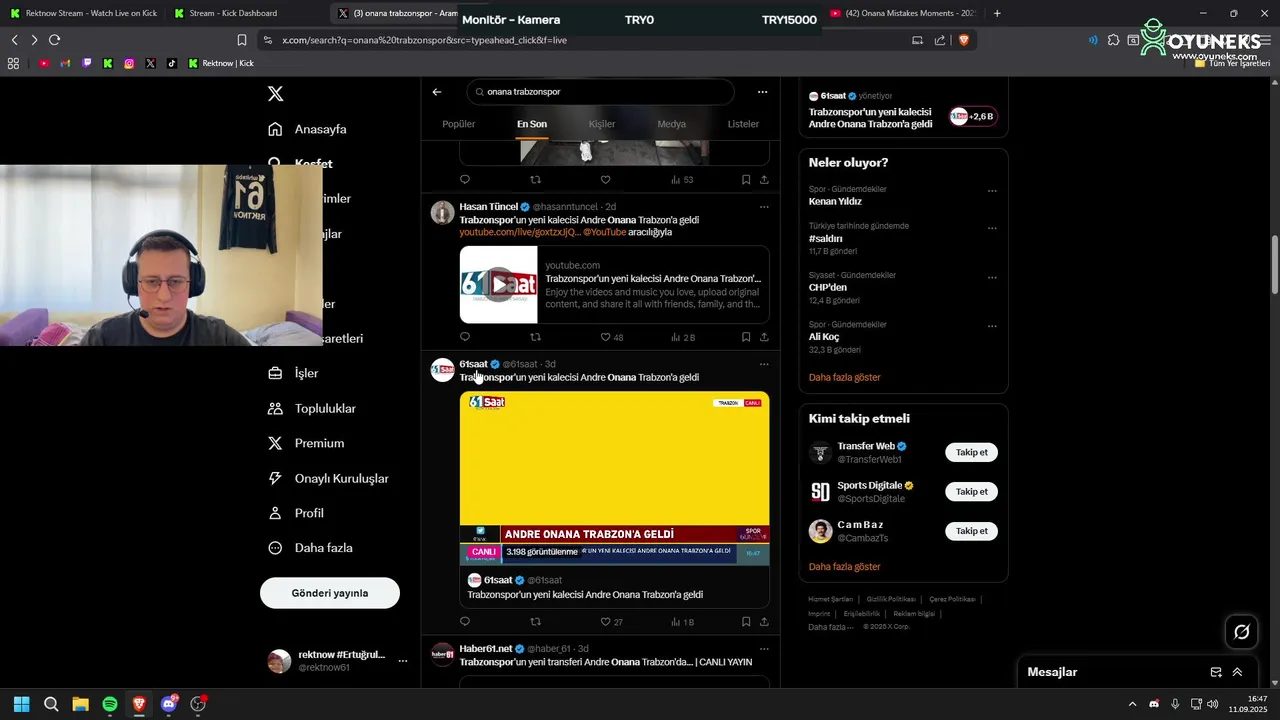The width and height of the screenshot is (1280, 720).
Task: View analytics showing 1 B on 61saat post
Action: [x=682, y=622]
